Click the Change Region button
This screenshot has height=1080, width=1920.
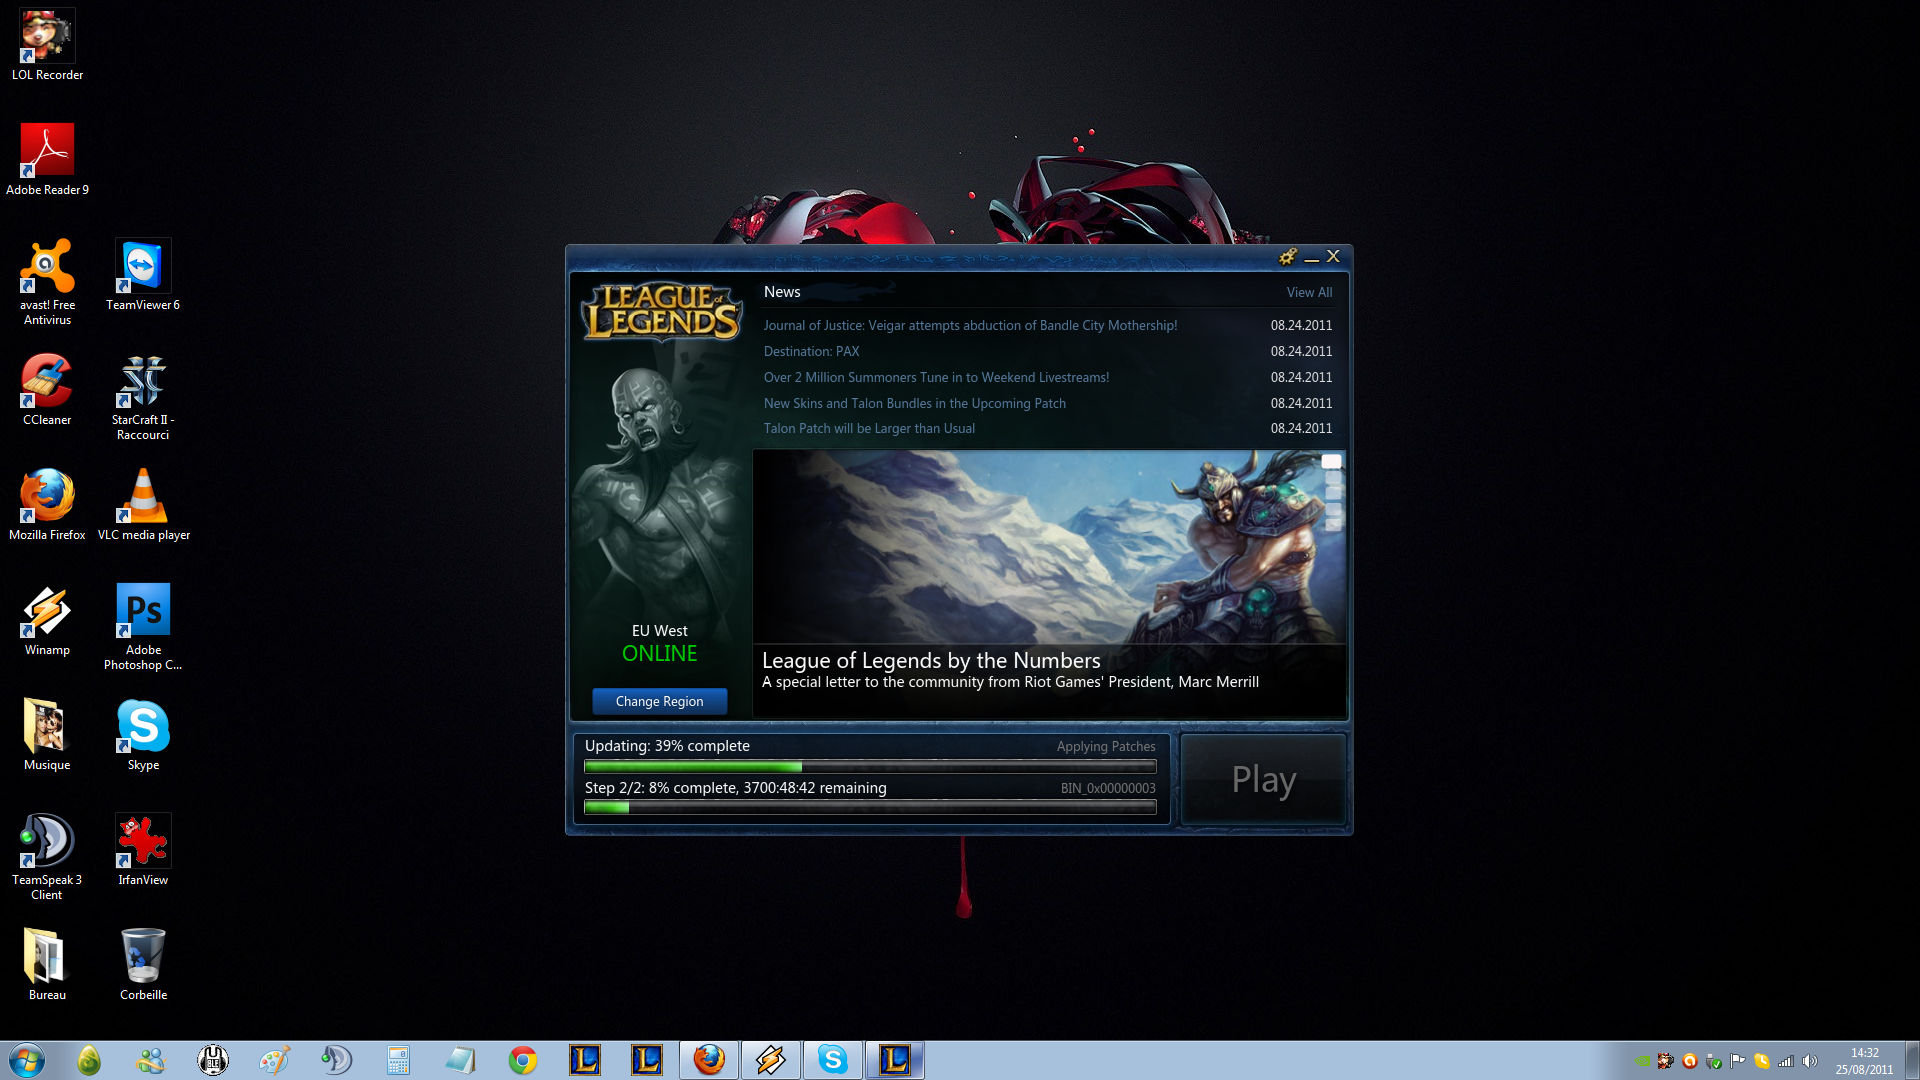coord(659,702)
